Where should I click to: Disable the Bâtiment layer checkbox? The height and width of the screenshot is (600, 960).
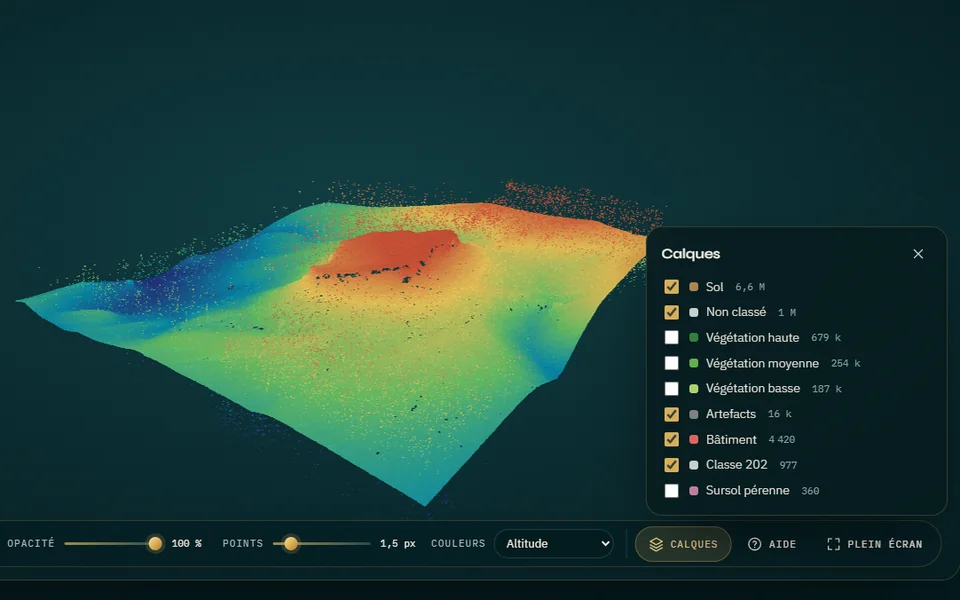pos(672,440)
